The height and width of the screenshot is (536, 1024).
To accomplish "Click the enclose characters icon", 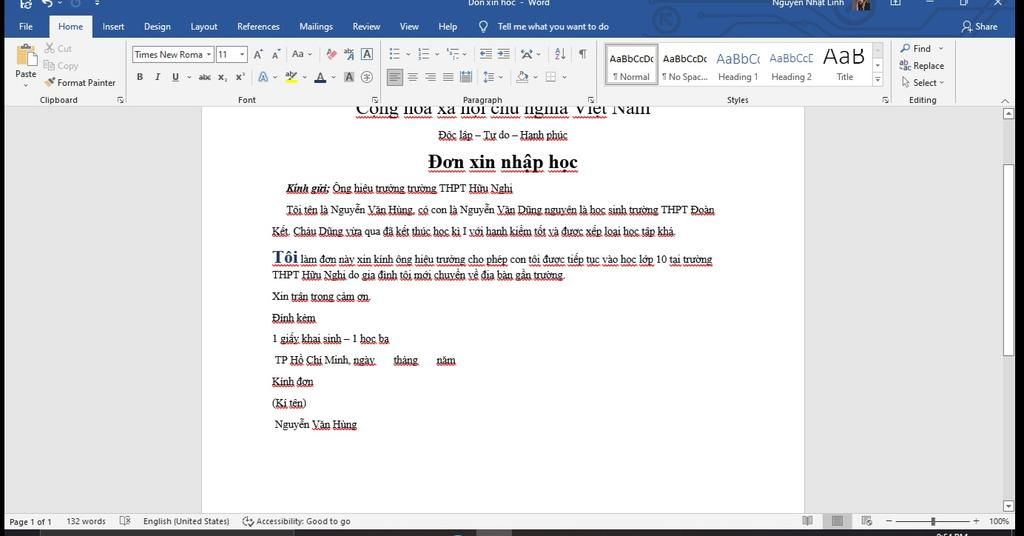I will point(367,77).
